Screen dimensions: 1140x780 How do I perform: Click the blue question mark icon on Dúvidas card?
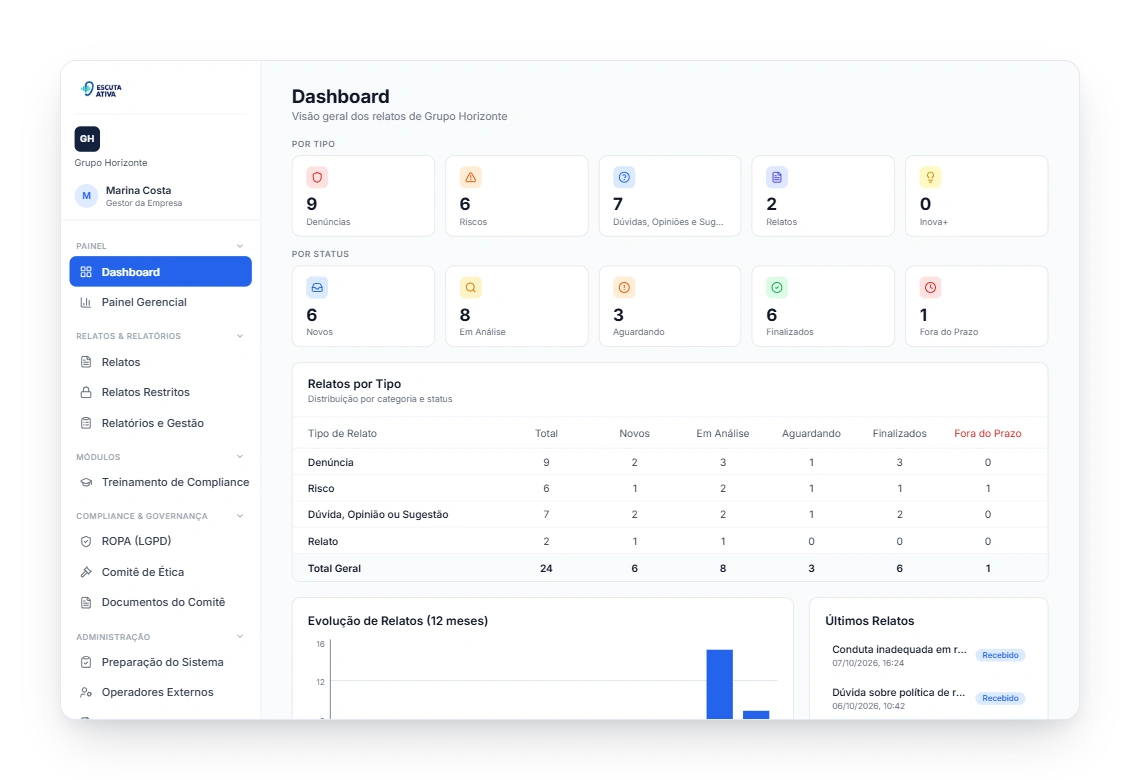click(x=624, y=177)
